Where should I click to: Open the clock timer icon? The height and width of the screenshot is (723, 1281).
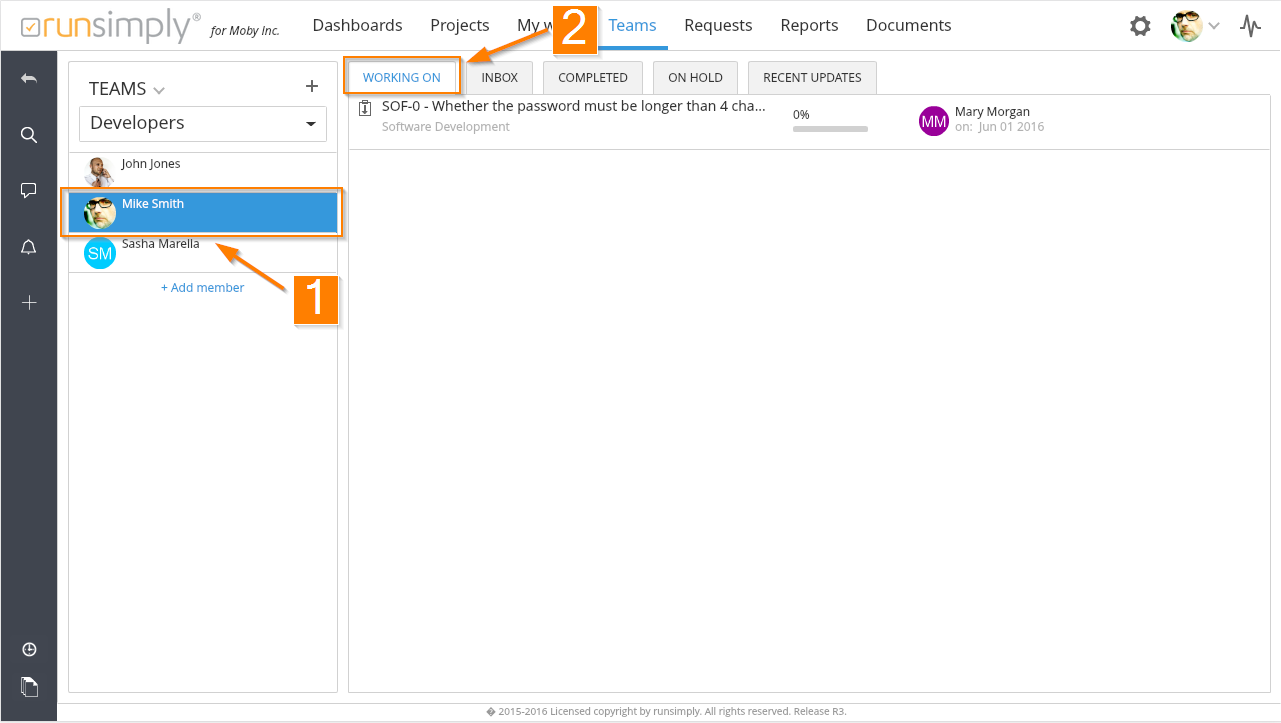[29, 650]
